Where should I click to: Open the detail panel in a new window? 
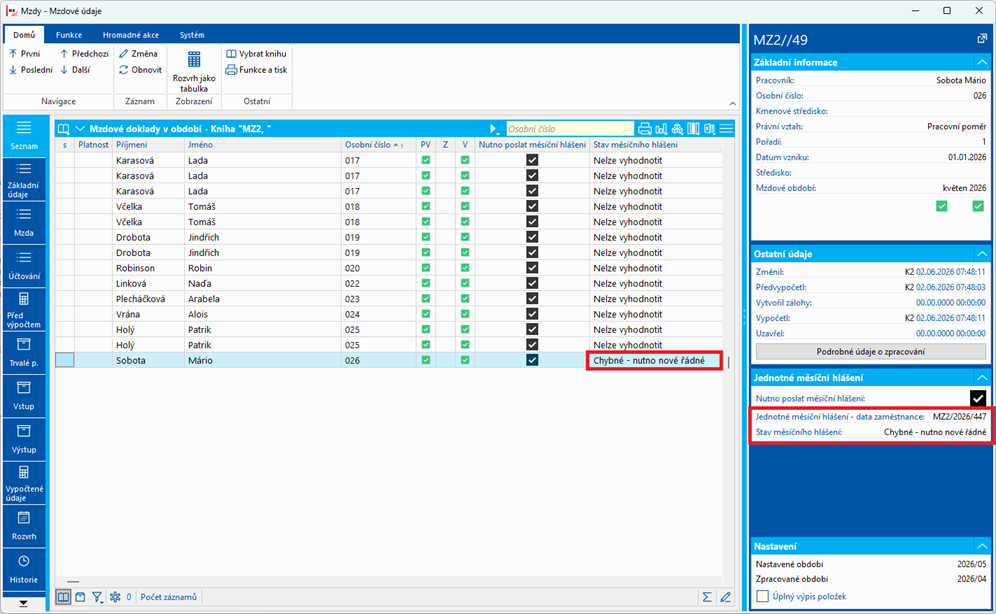981,39
